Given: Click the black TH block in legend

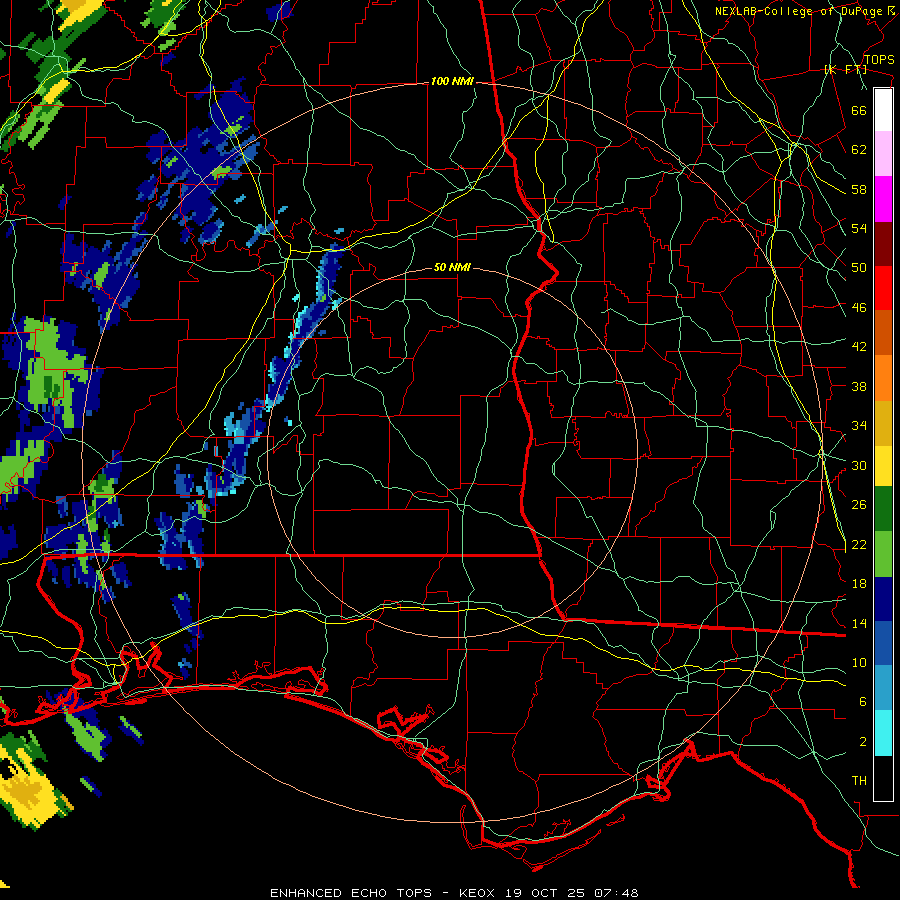Looking at the screenshot, I should point(883,778).
